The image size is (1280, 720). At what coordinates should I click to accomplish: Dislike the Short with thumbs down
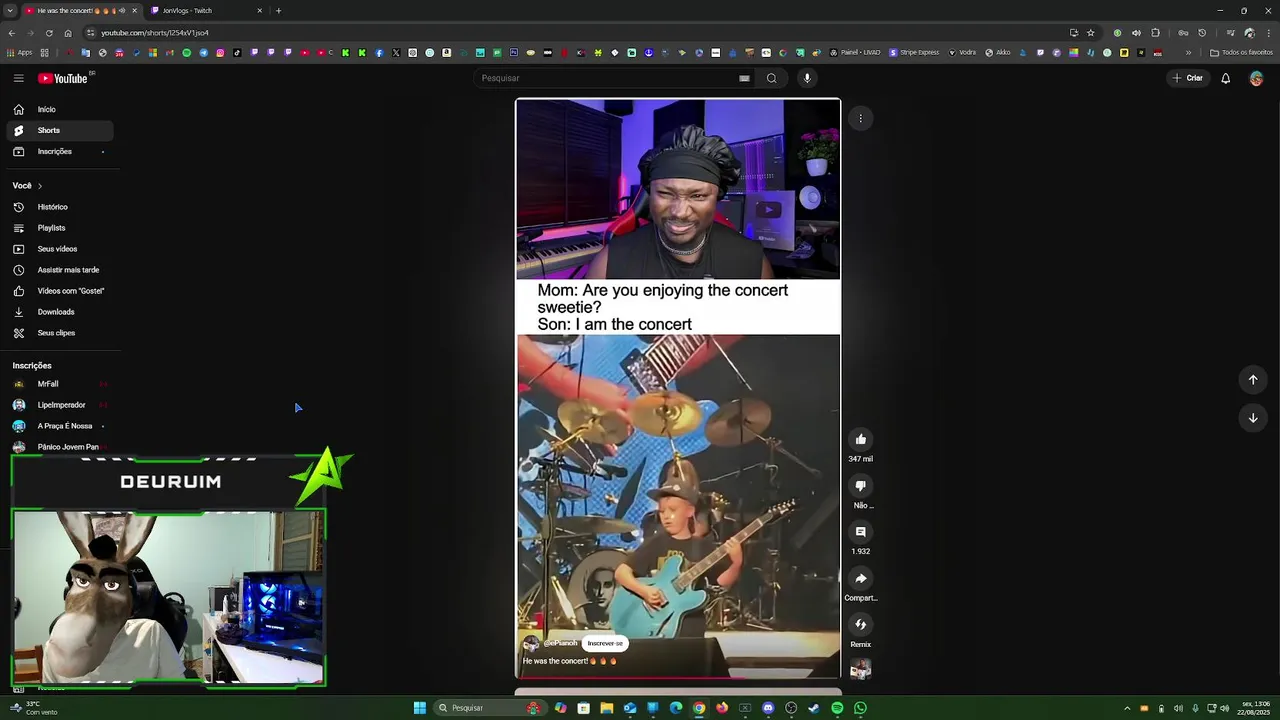click(x=860, y=486)
